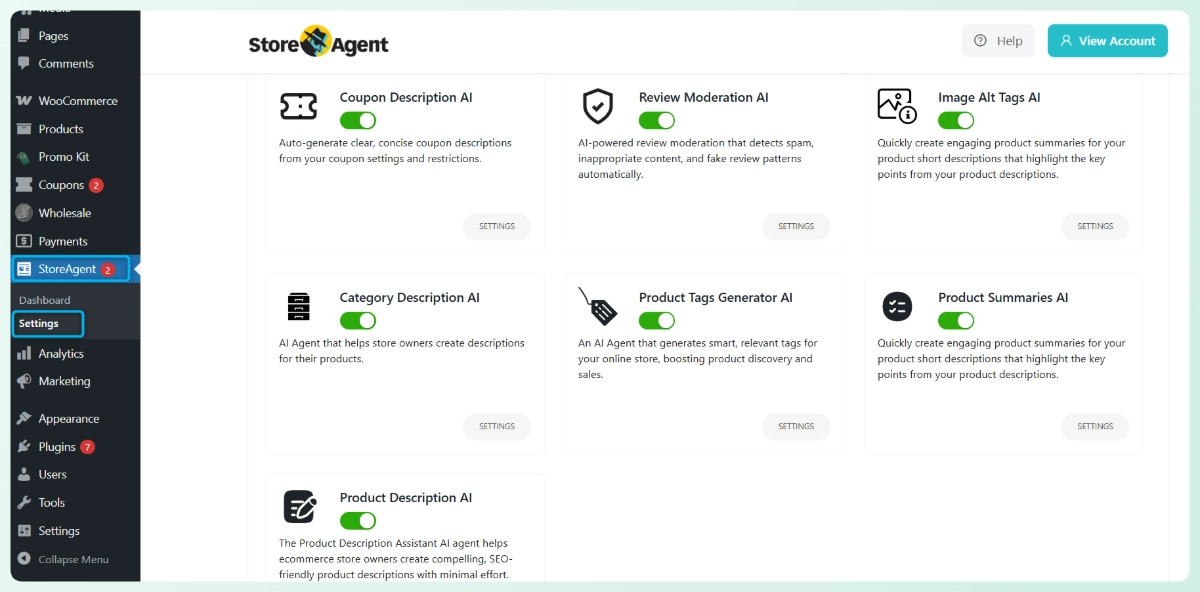Click the Category Description AI cabinet icon
The width and height of the screenshot is (1200, 592).
[x=298, y=306]
